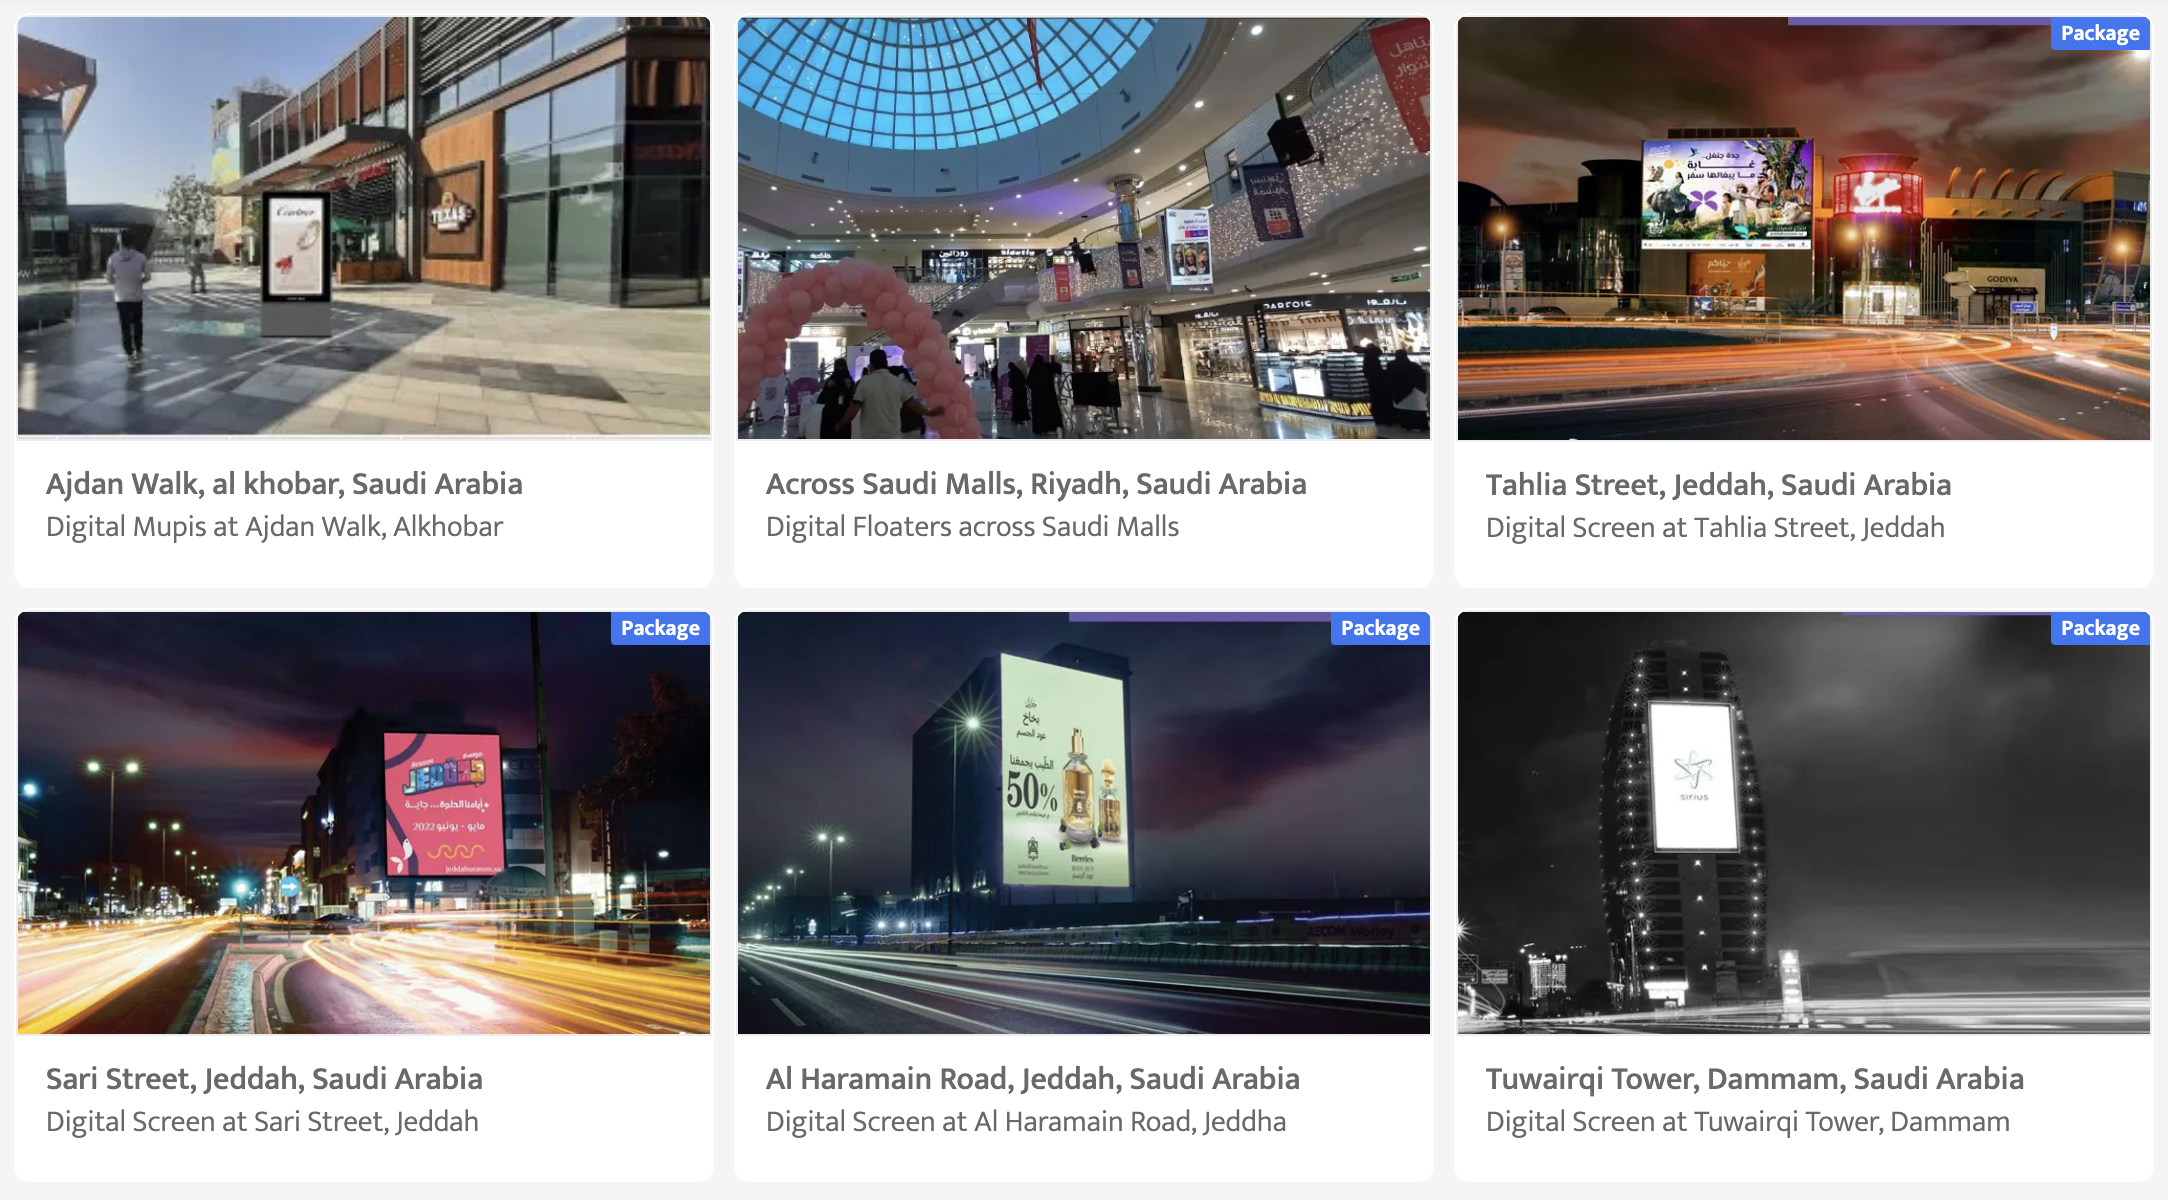Open the Al Haramain Road, Jeddah title

pyautogui.click(x=1033, y=1079)
